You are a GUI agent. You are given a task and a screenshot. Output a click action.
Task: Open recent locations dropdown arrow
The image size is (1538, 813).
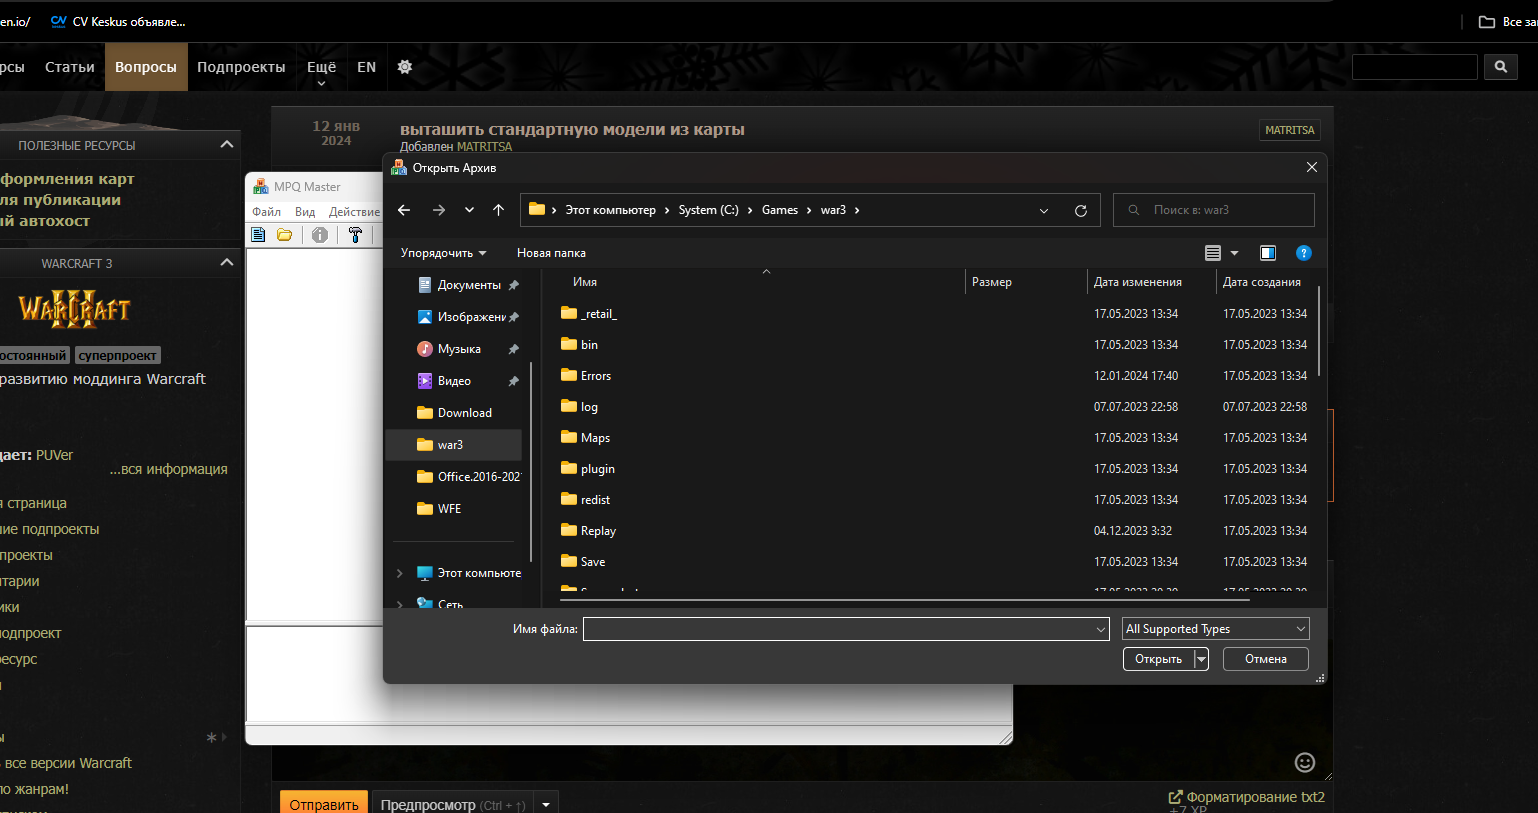point(469,210)
